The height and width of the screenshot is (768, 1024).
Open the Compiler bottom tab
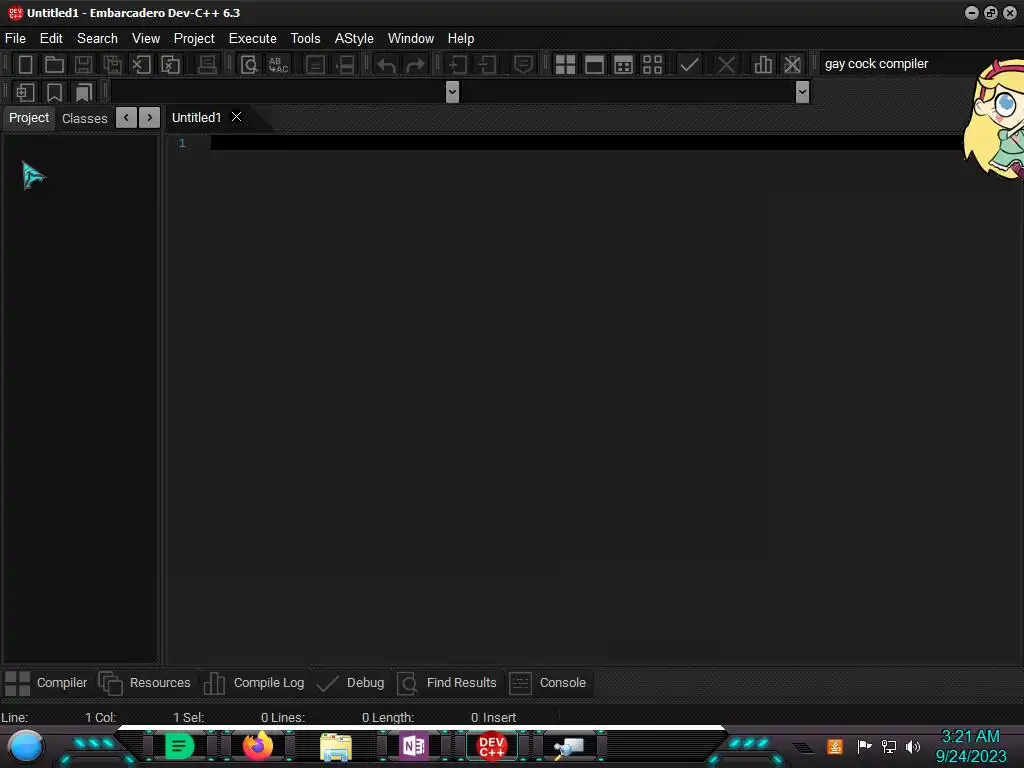46,683
